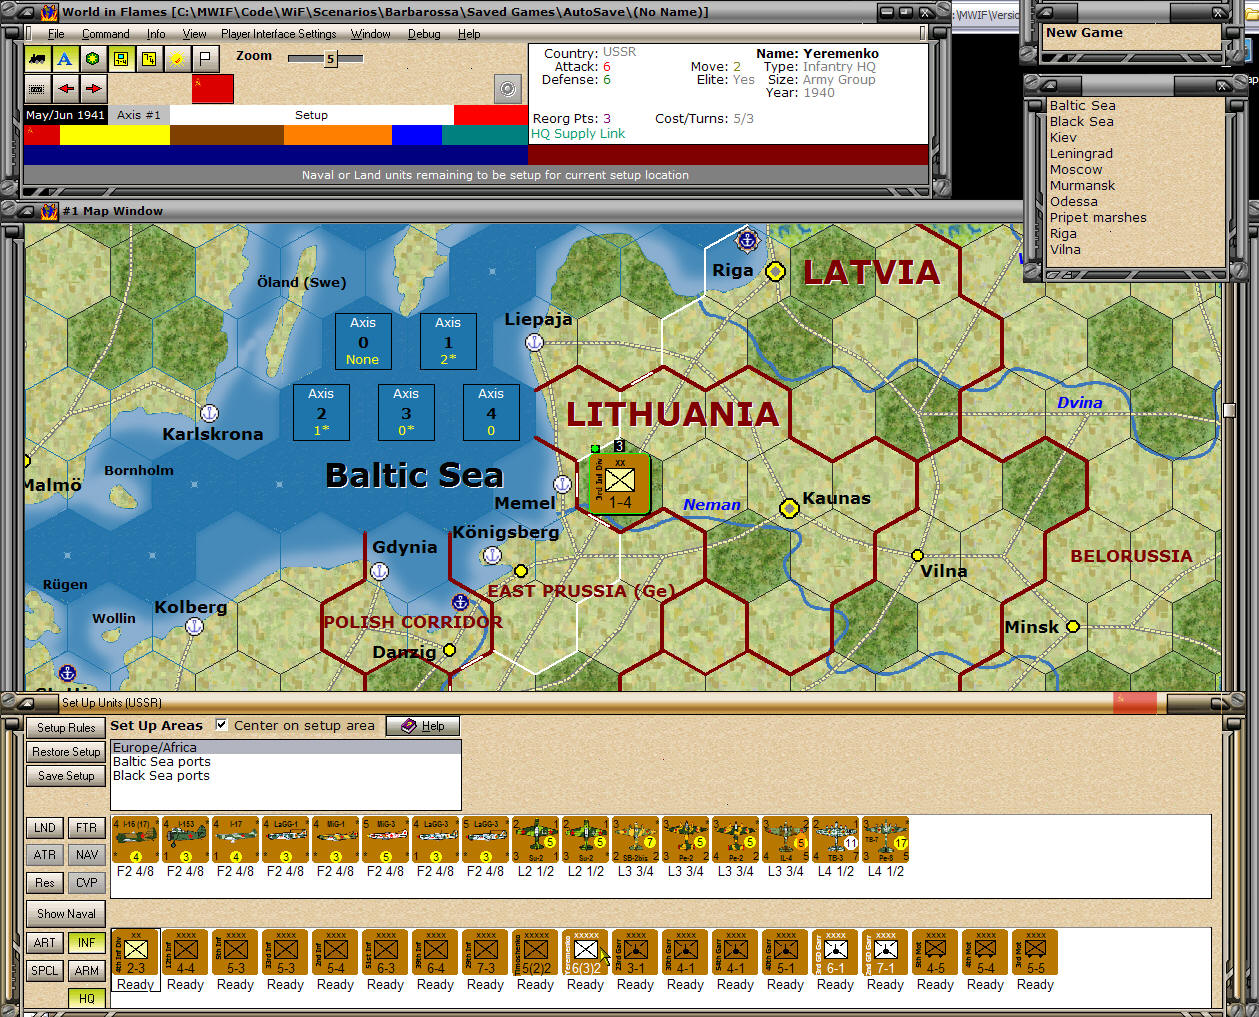Select the 7-1 garrison counter
The height and width of the screenshot is (1017, 1259).
[x=885, y=953]
